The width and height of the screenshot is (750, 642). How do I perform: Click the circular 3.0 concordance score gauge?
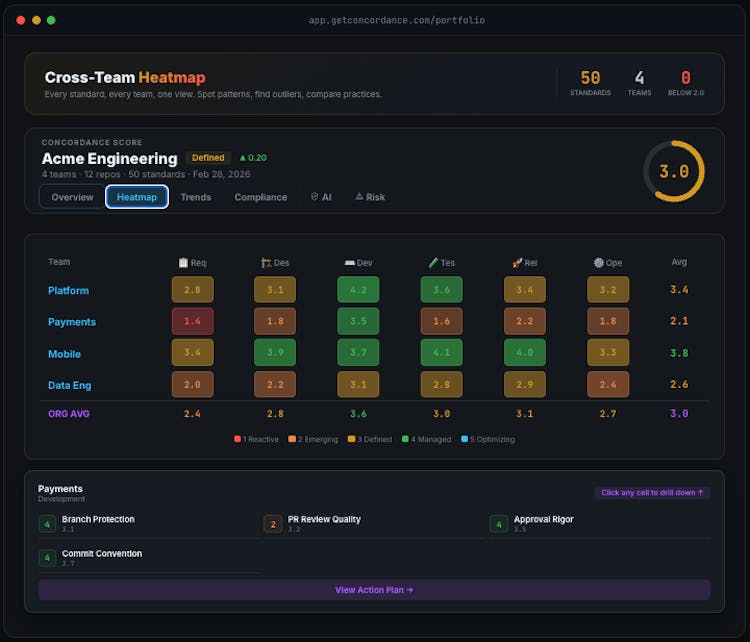click(673, 171)
